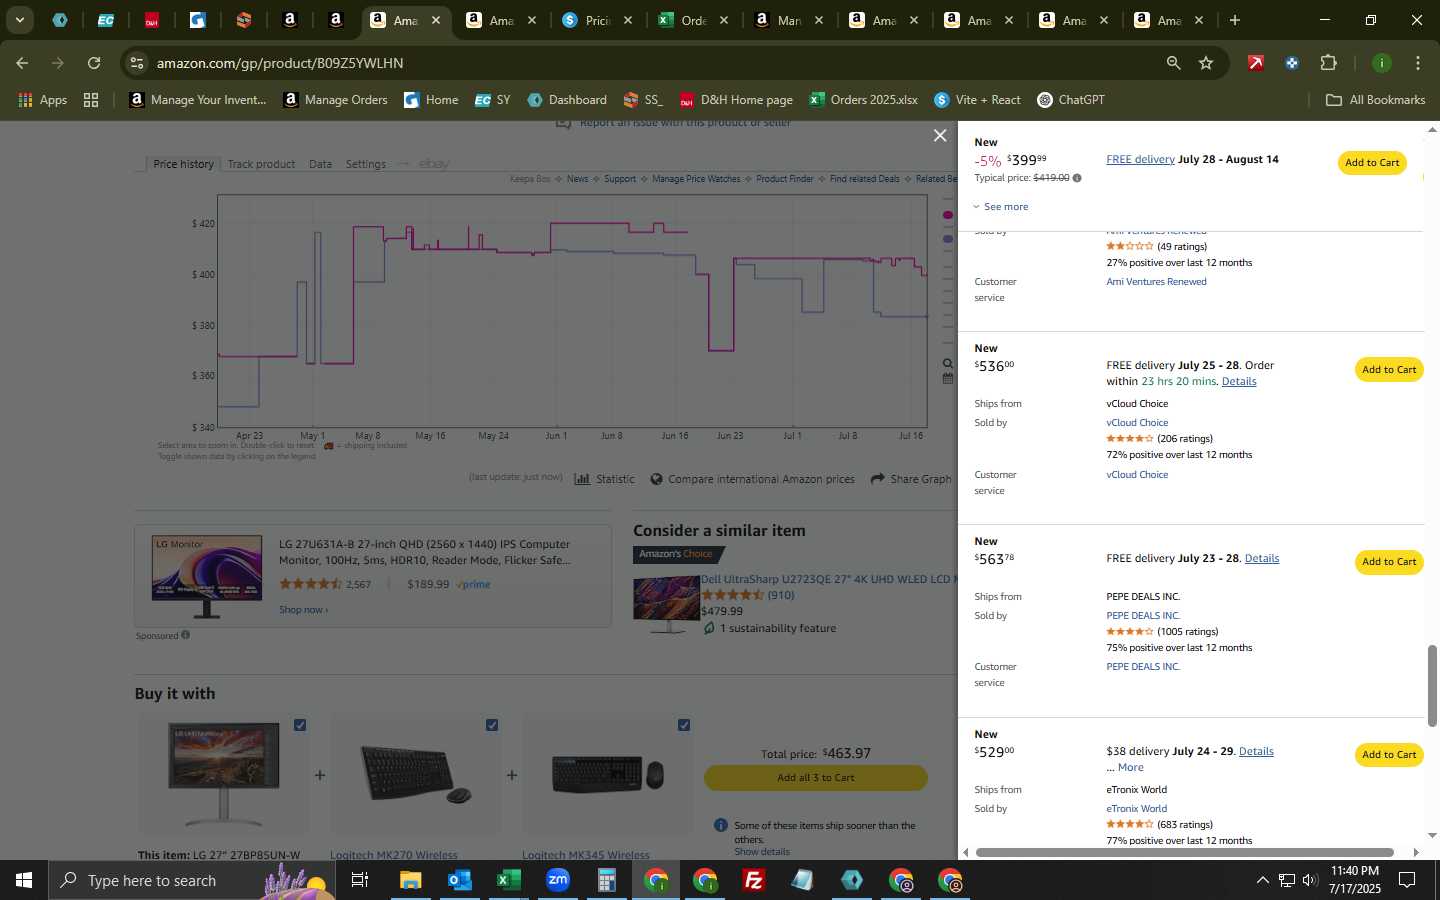Open Ami Ventures Renewed customer service link
1440x900 pixels.
tap(1156, 282)
